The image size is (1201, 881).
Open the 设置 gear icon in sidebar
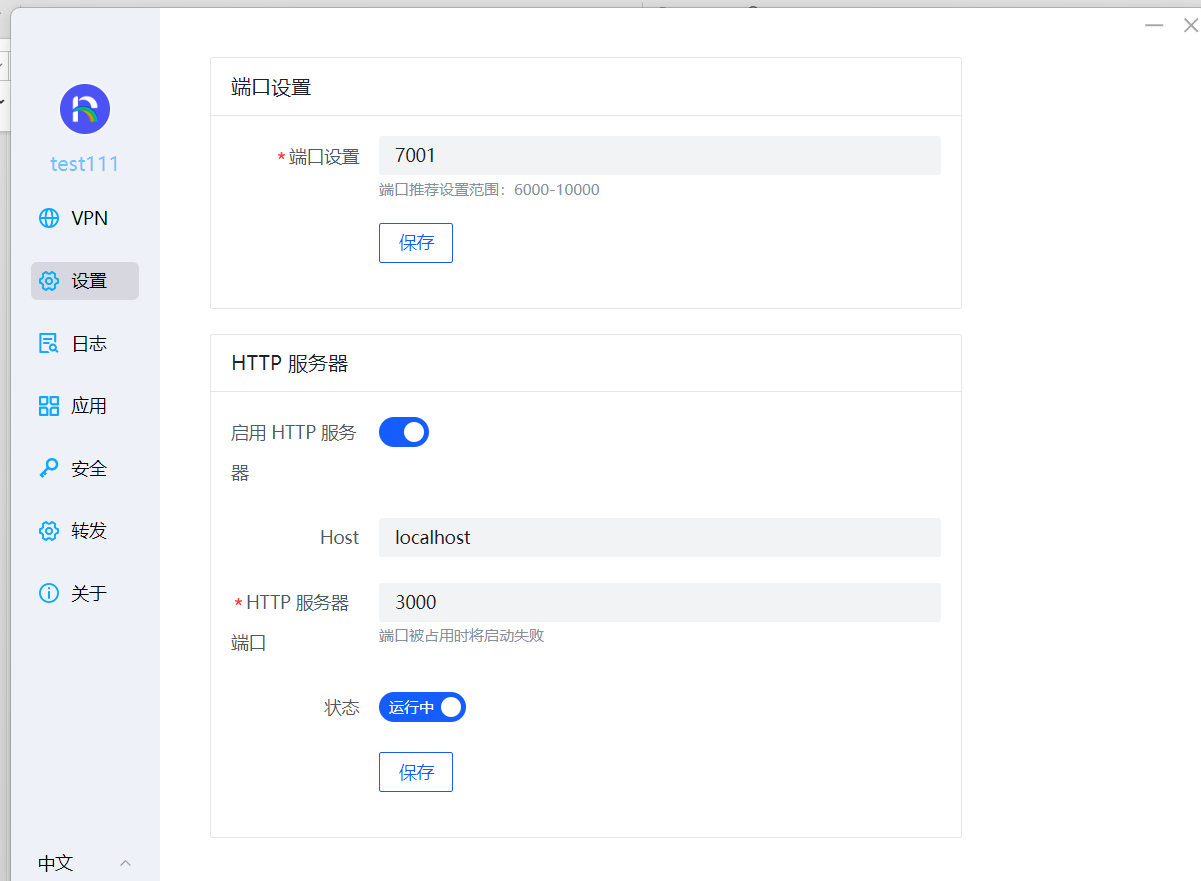coord(48,281)
